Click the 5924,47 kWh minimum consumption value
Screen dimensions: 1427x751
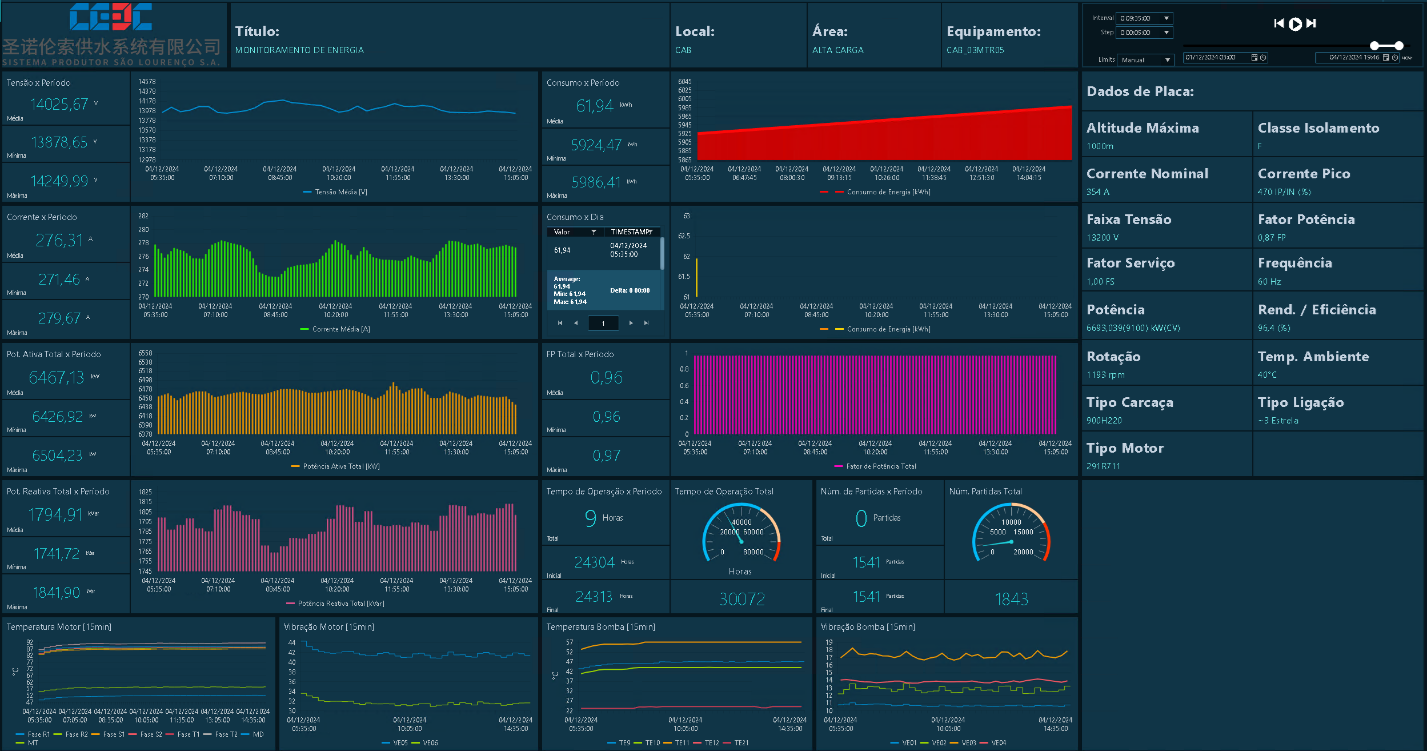[x=596, y=145]
